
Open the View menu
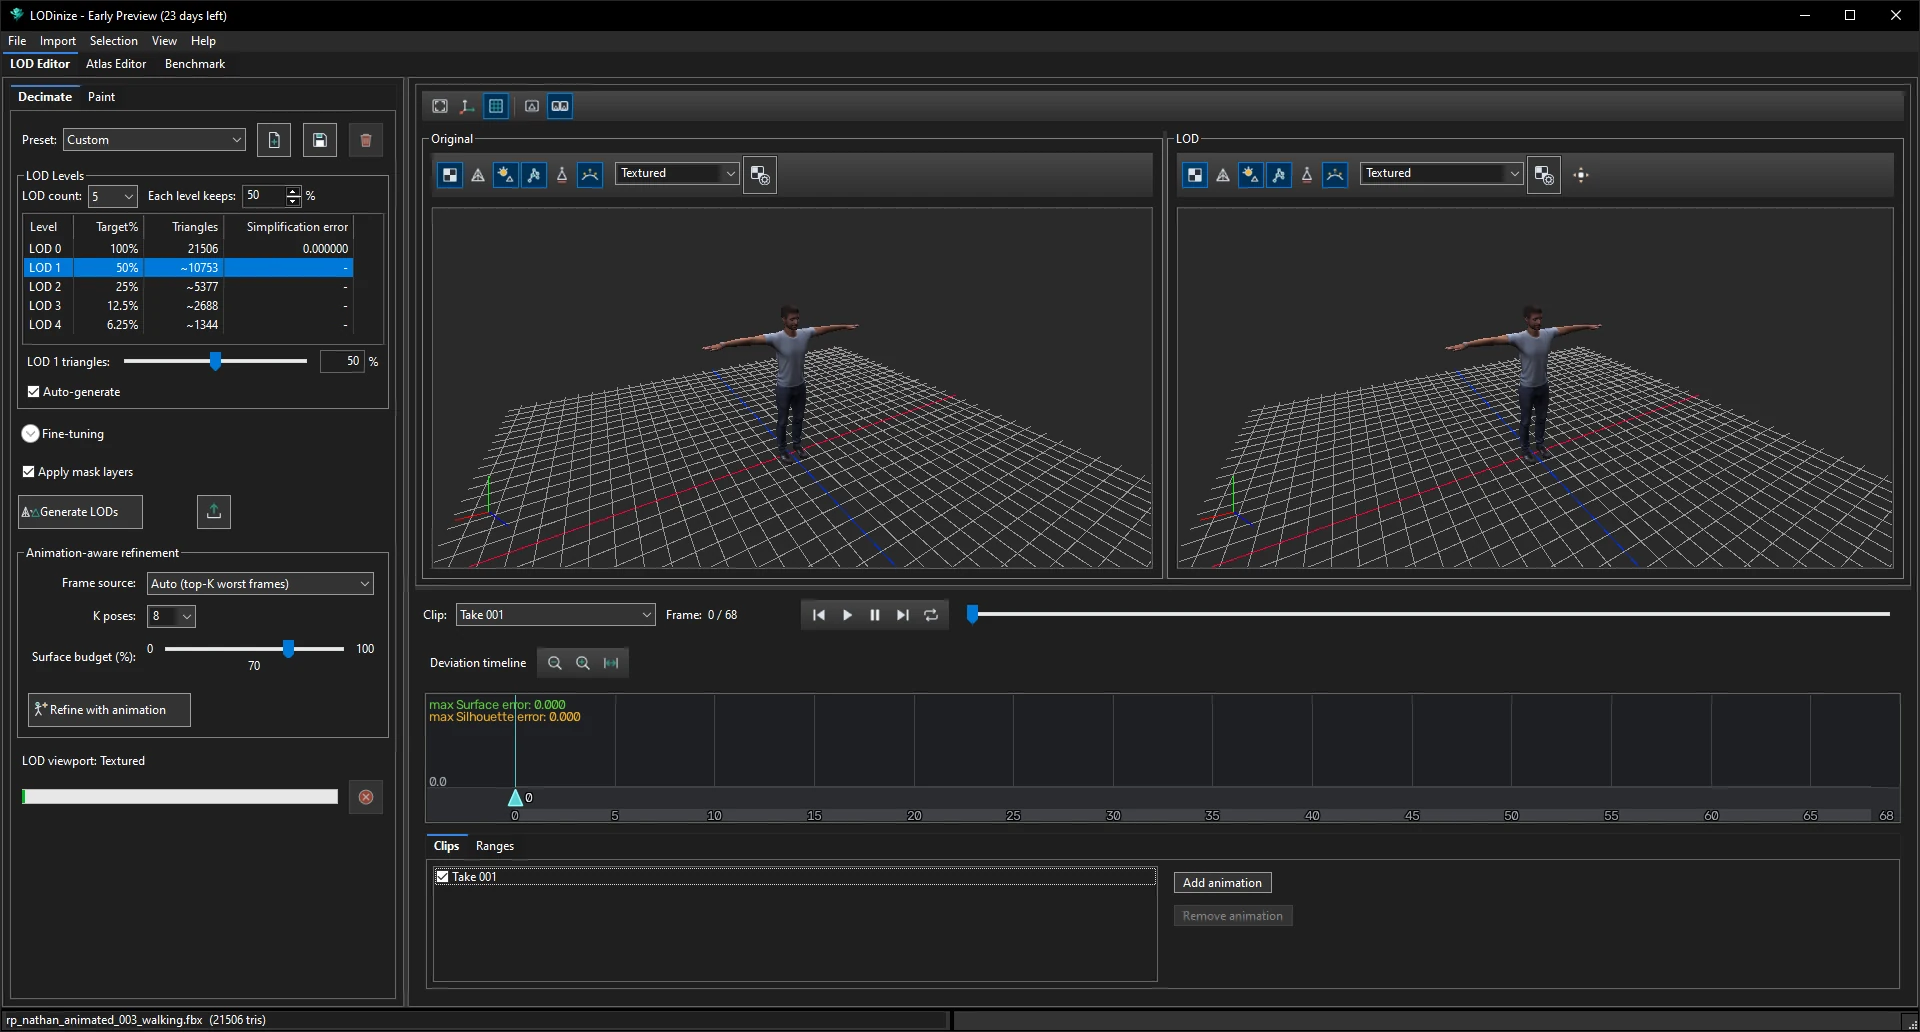click(164, 41)
